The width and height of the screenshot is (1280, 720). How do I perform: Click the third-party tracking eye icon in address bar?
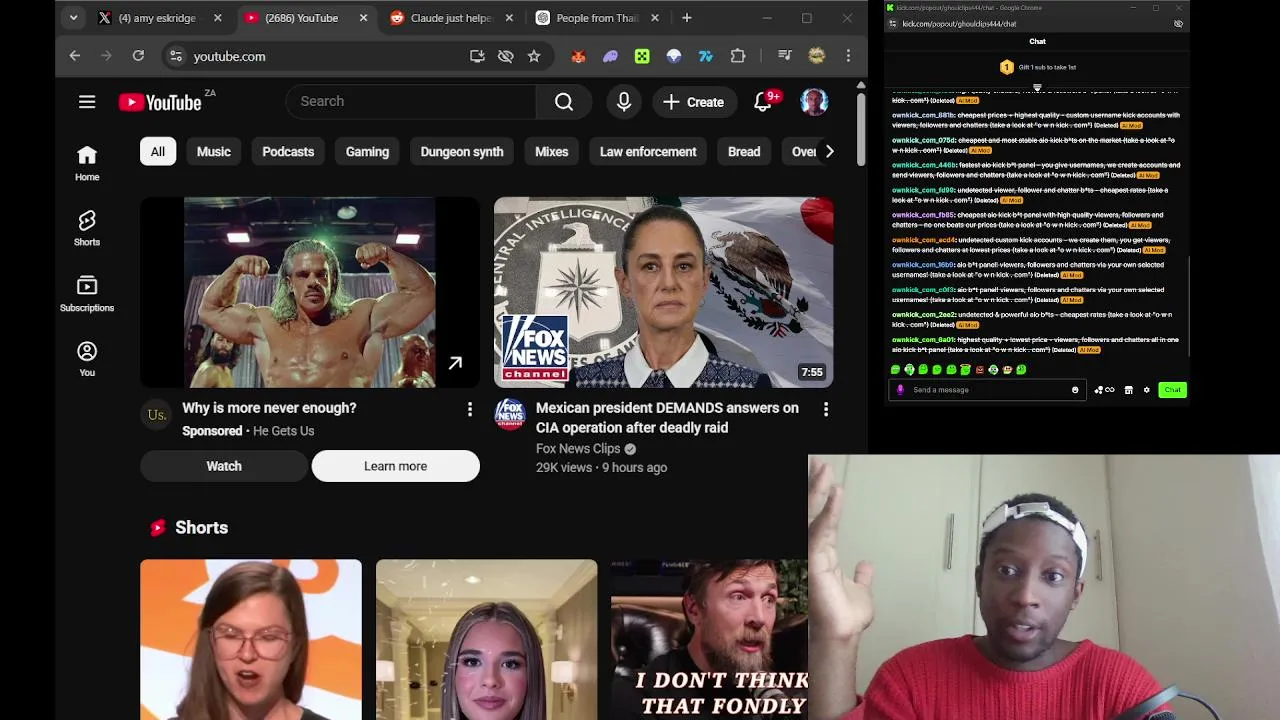coord(506,56)
